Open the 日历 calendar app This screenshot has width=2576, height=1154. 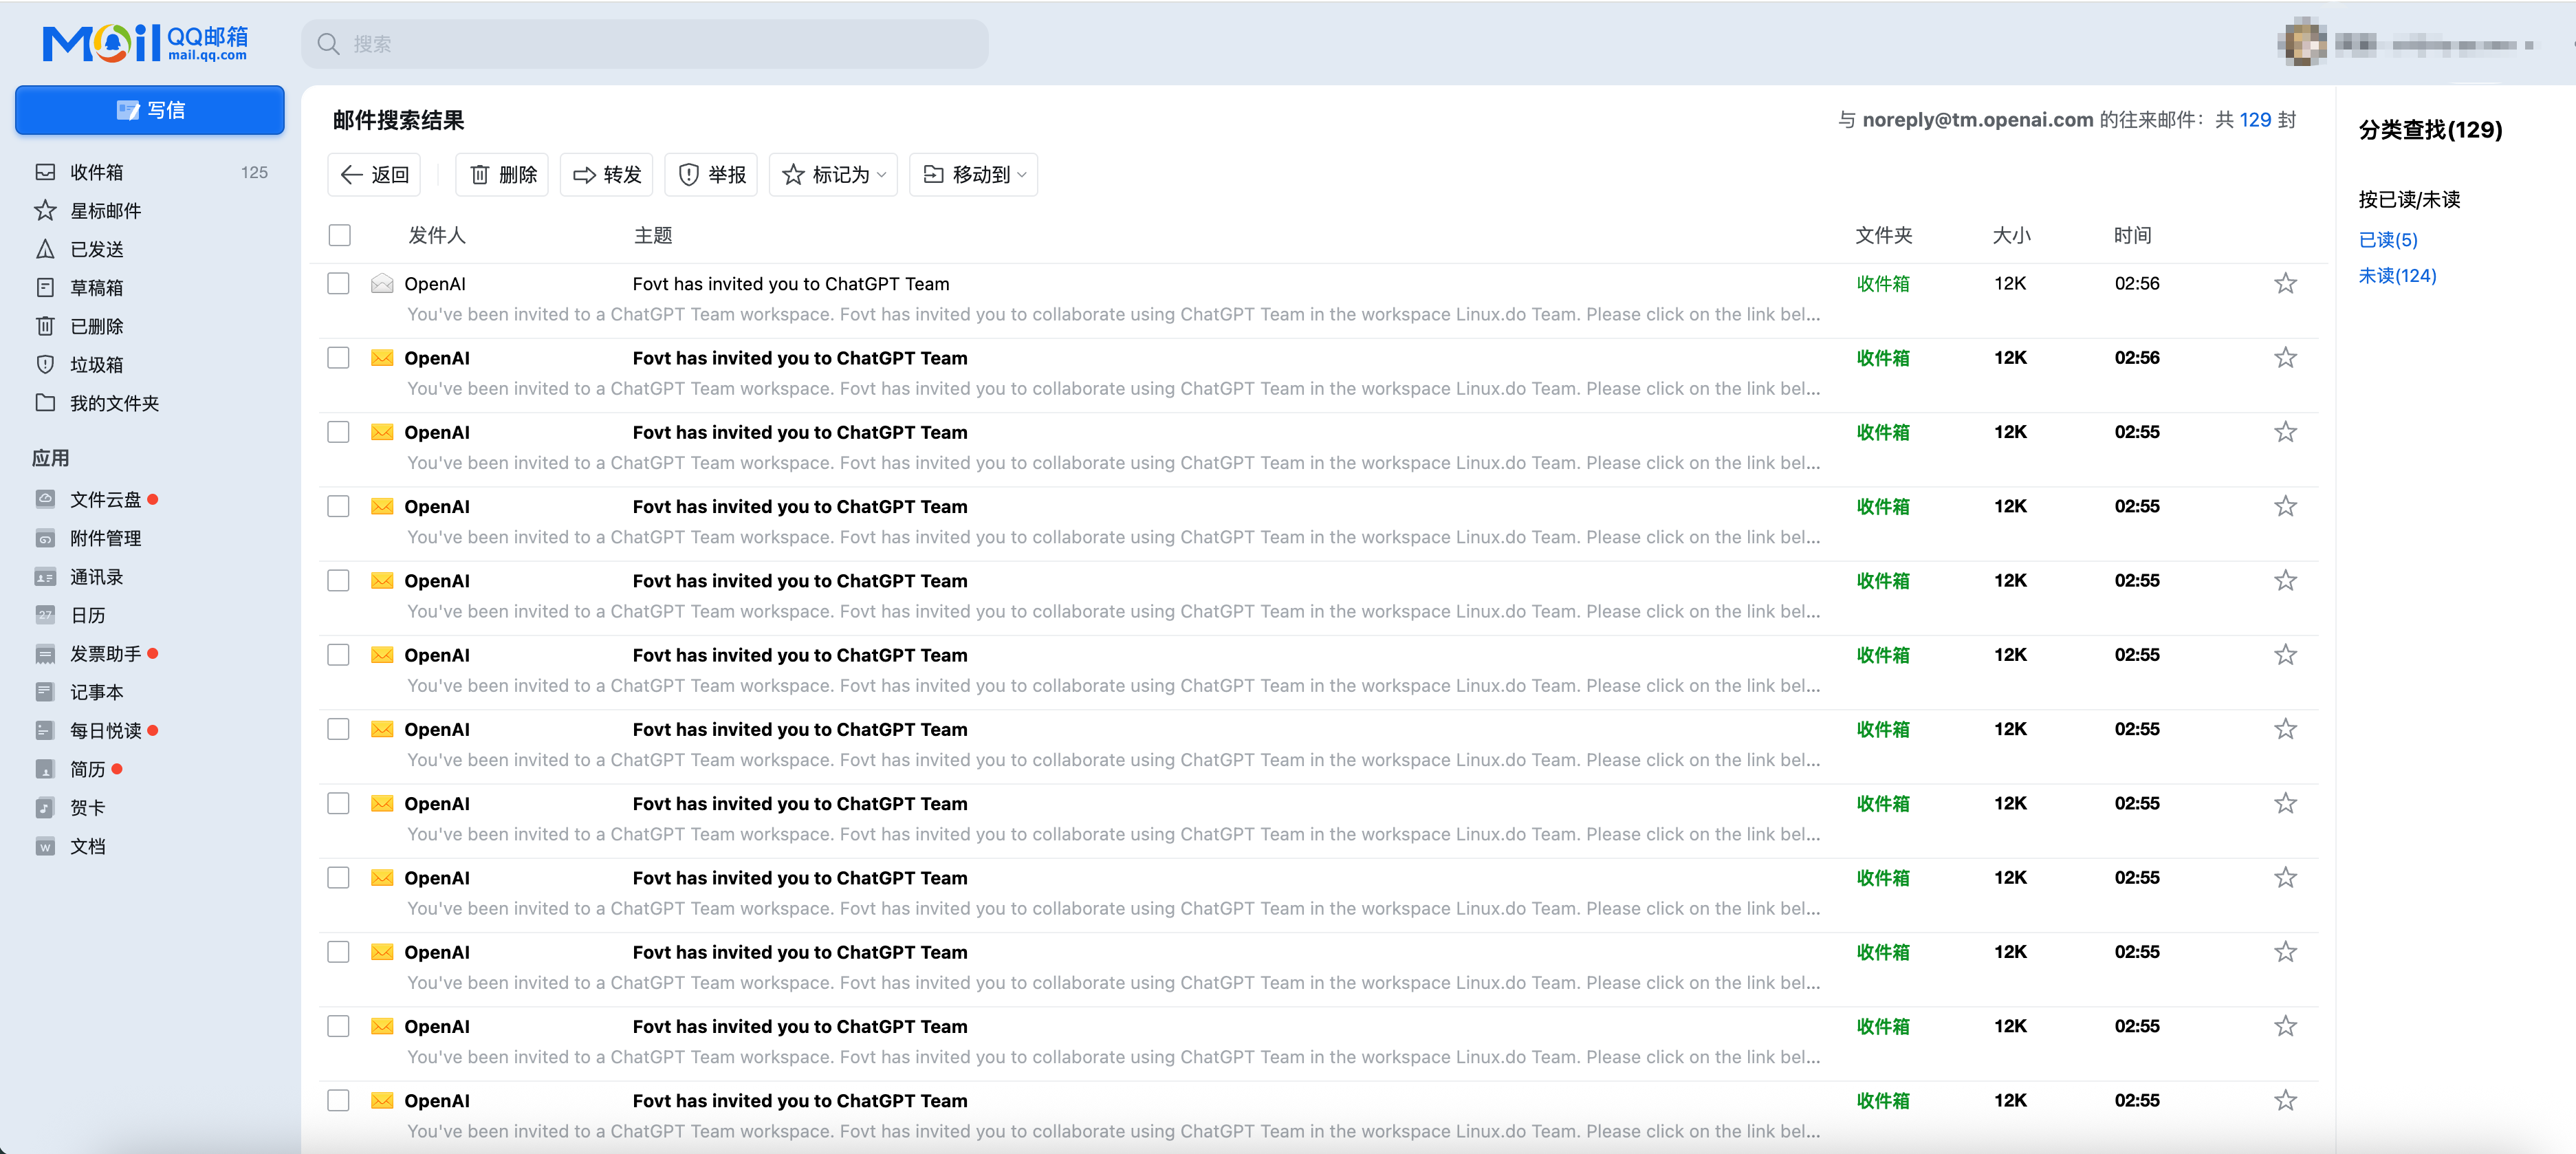point(87,616)
